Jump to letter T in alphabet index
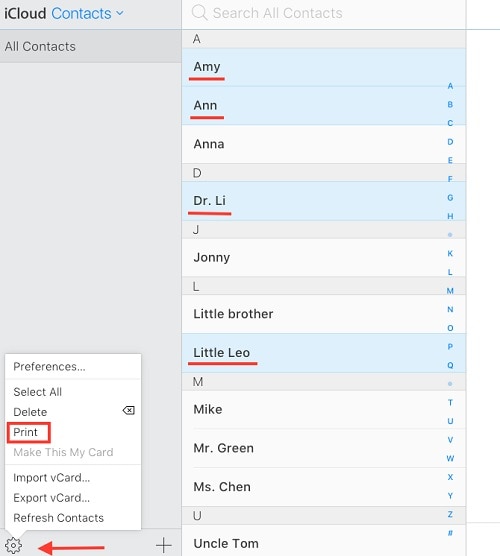Screen dimensions: 500x556 [450, 402]
